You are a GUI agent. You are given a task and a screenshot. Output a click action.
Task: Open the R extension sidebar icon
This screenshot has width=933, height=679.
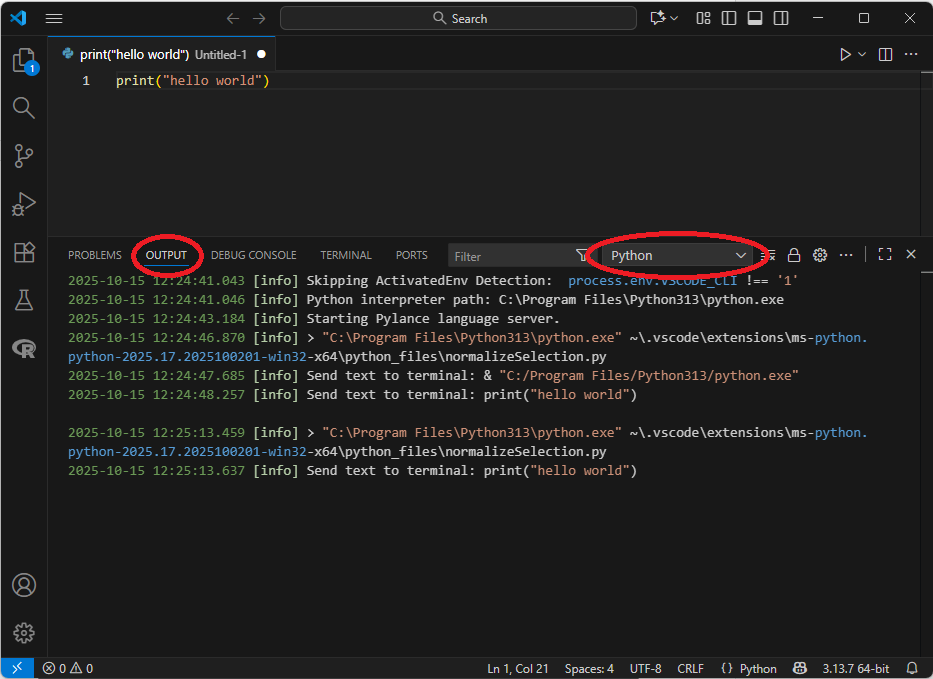(x=23, y=347)
